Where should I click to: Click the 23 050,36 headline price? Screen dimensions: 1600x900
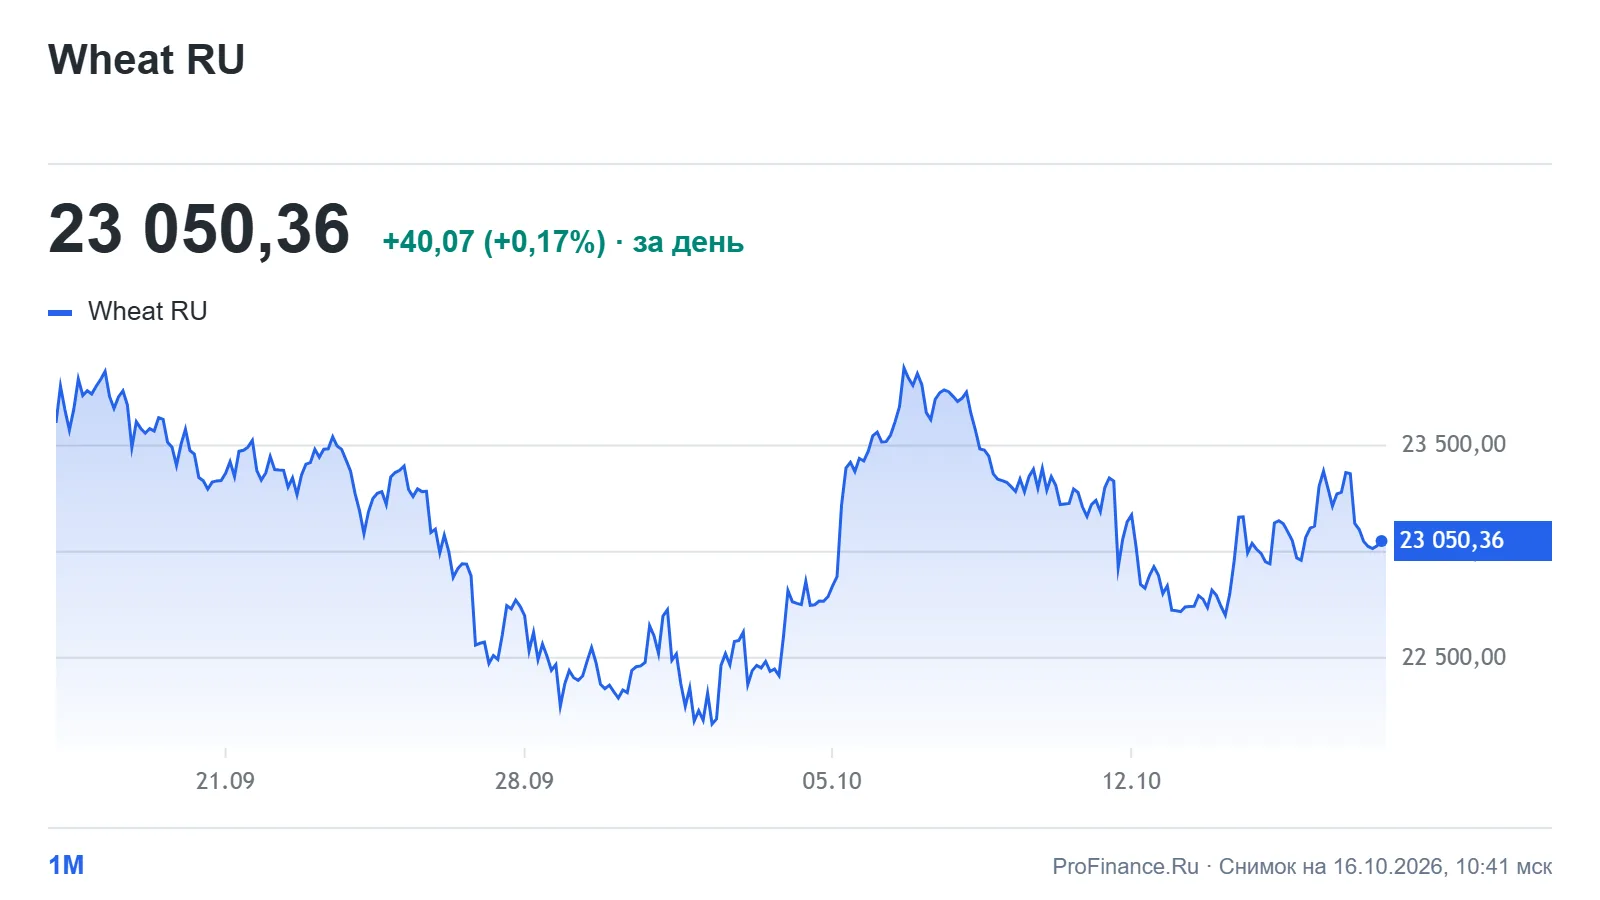coord(199,230)
